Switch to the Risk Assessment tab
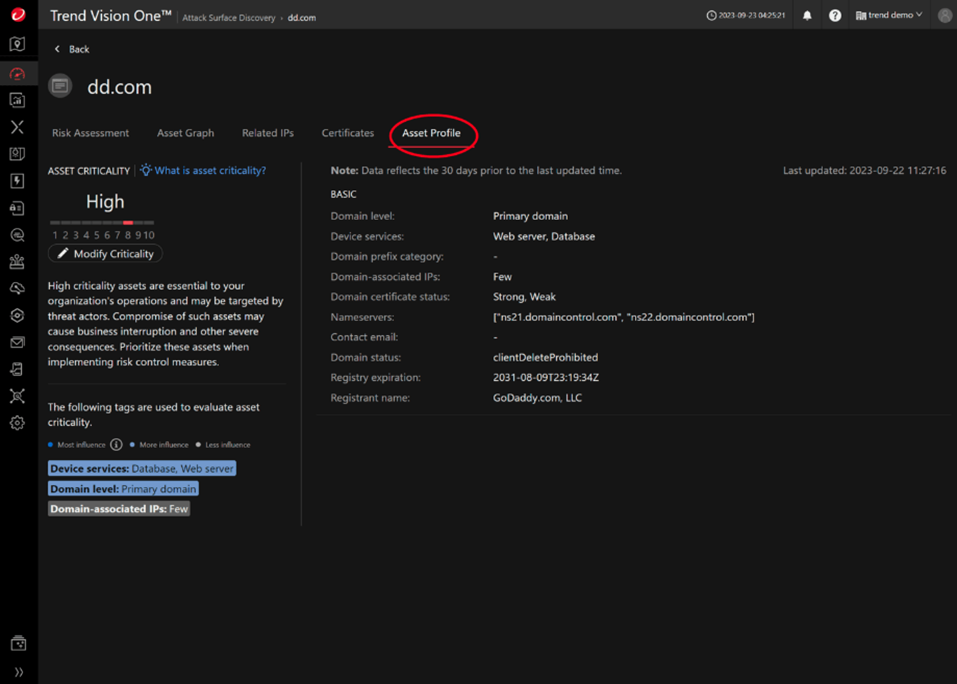This screenshot has height=684, width=957. tap(90, 133)
